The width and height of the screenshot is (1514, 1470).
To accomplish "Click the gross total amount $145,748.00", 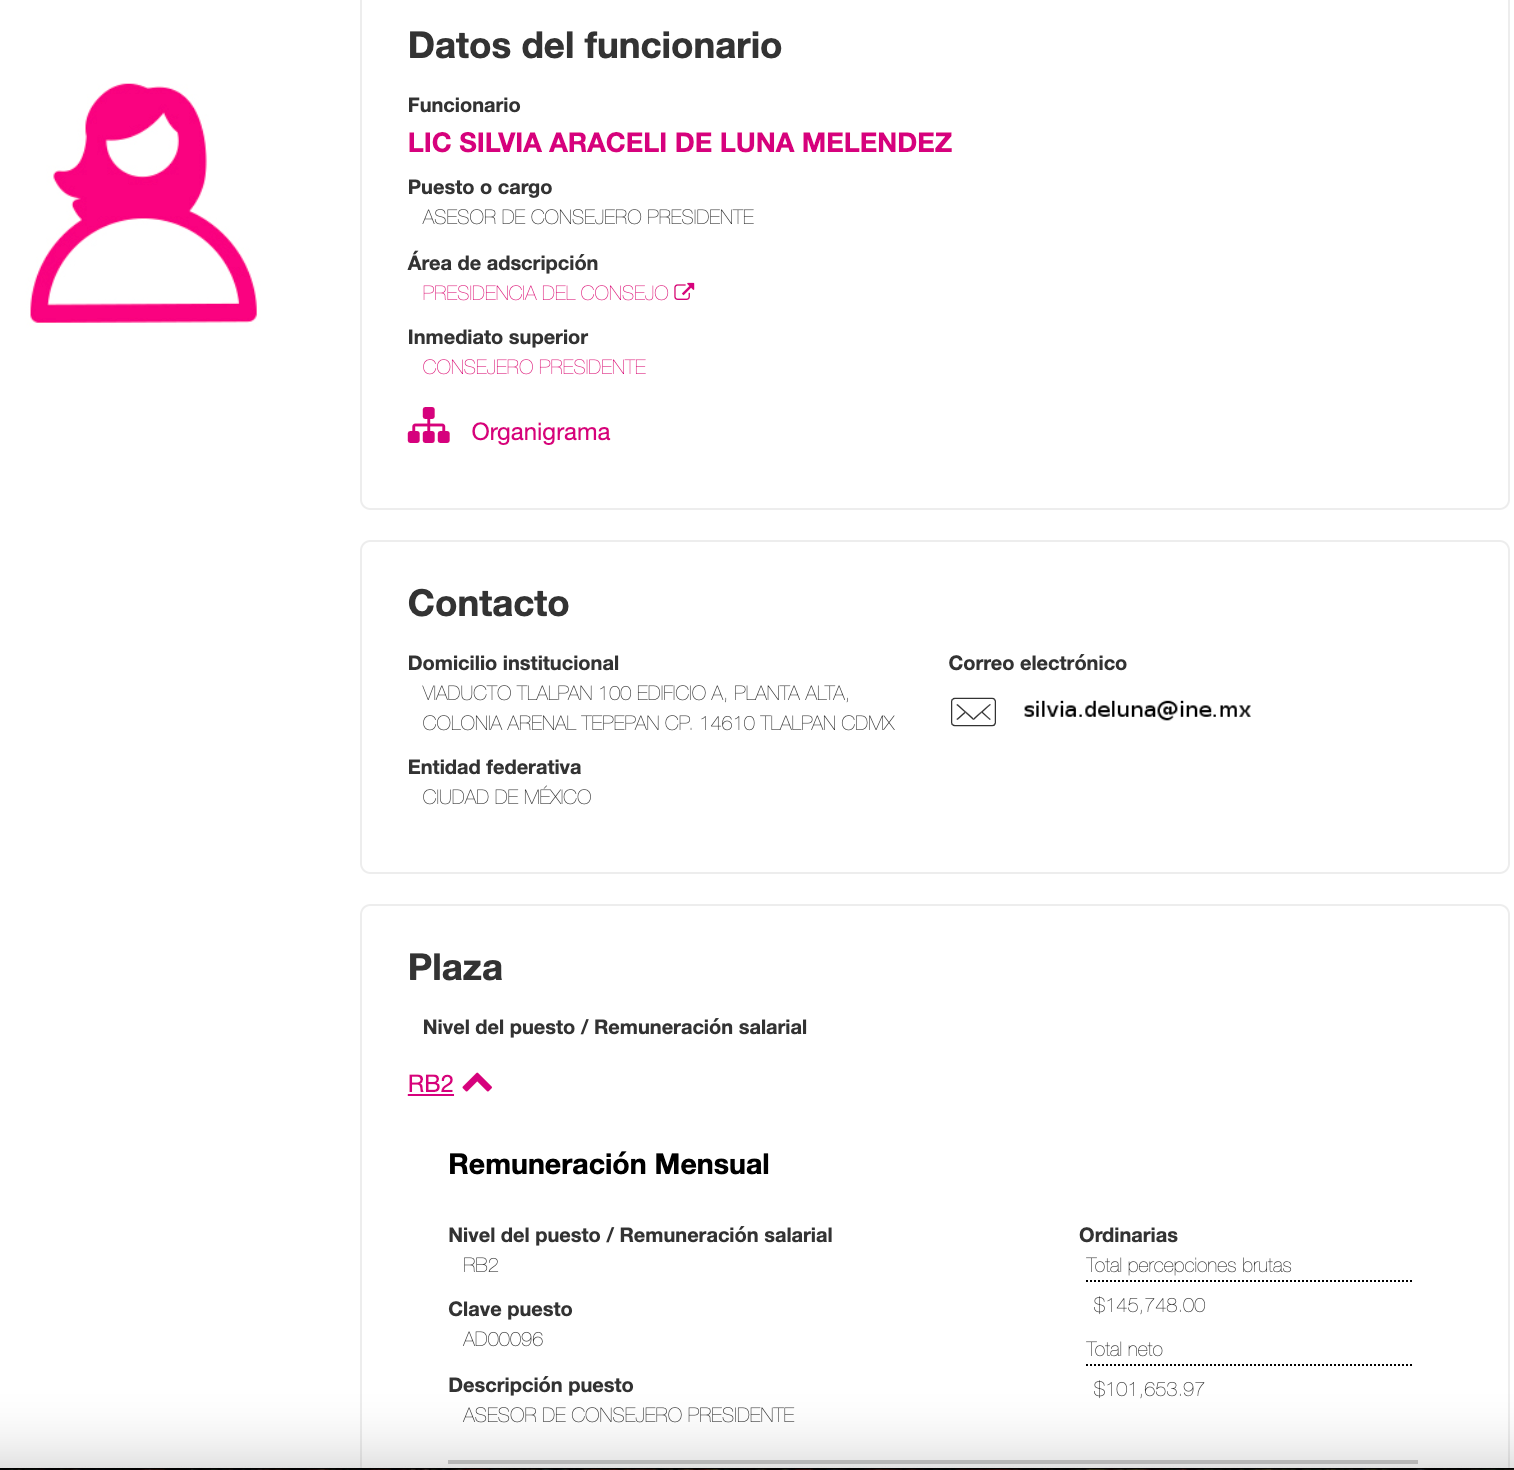I will [1149, 1305].
